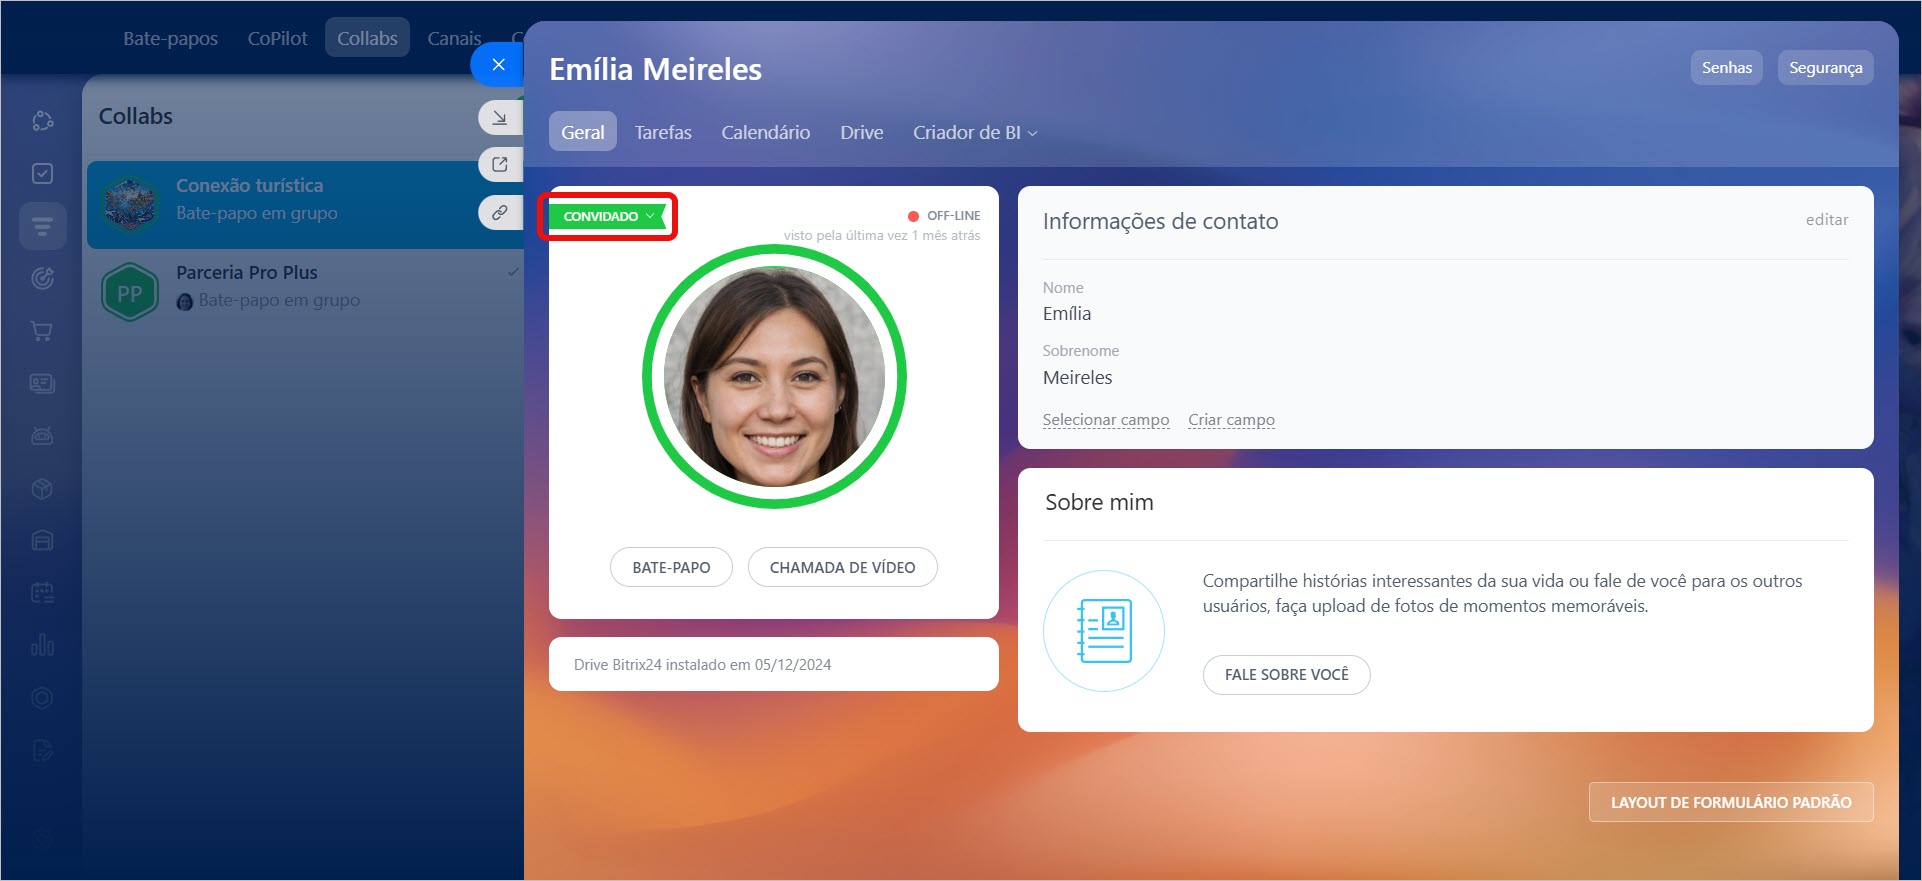Viewport: 1922px width, 881px height.
Task: Select Bate-papos in the top menu
Action: [x=170, y=38]
